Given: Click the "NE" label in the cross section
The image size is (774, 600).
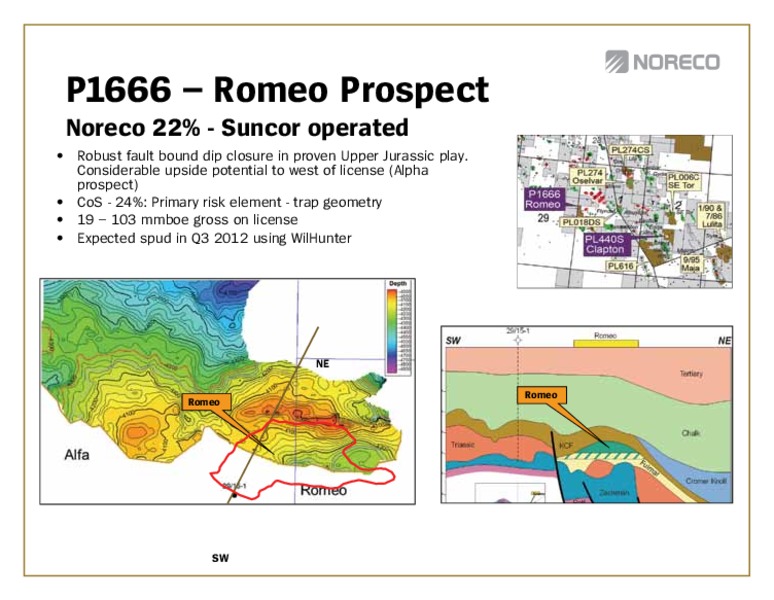Looking at the screenshot, I should click(x=724, y=340).
